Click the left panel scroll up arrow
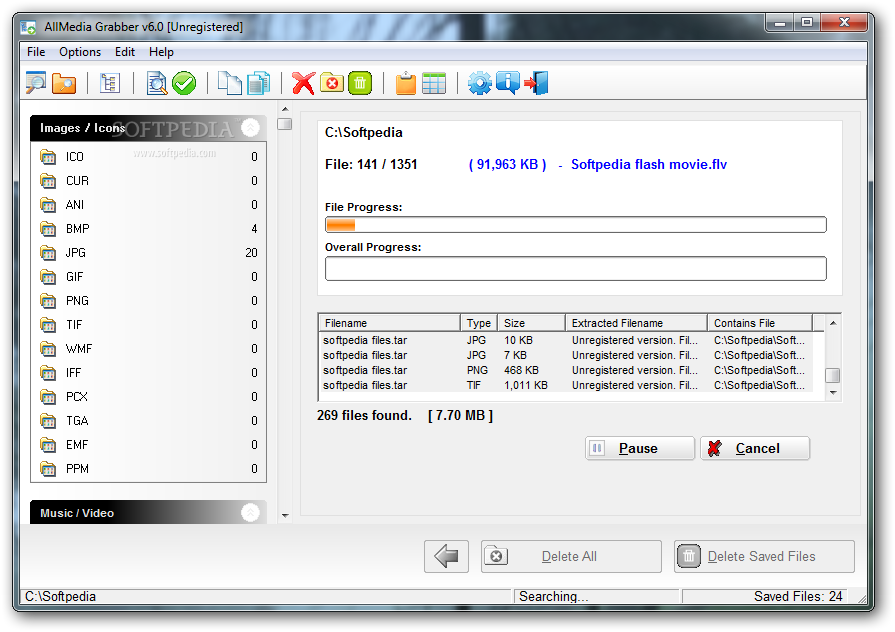The width and height of the screenshot is (895, 632). tap(285, 108)
